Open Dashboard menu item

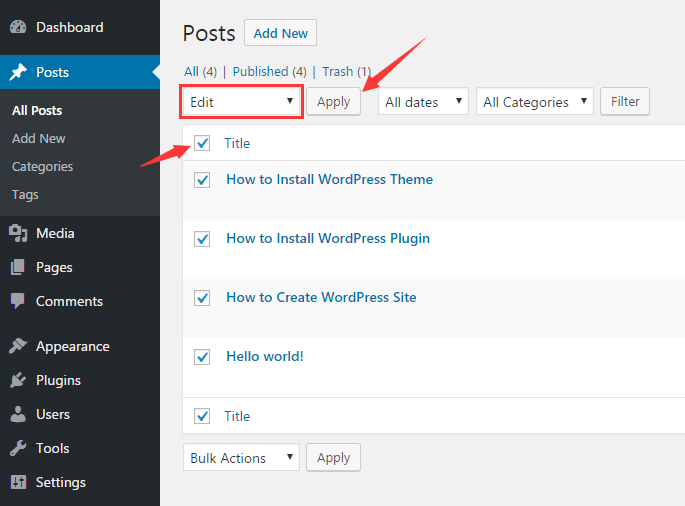coord(80,27)
